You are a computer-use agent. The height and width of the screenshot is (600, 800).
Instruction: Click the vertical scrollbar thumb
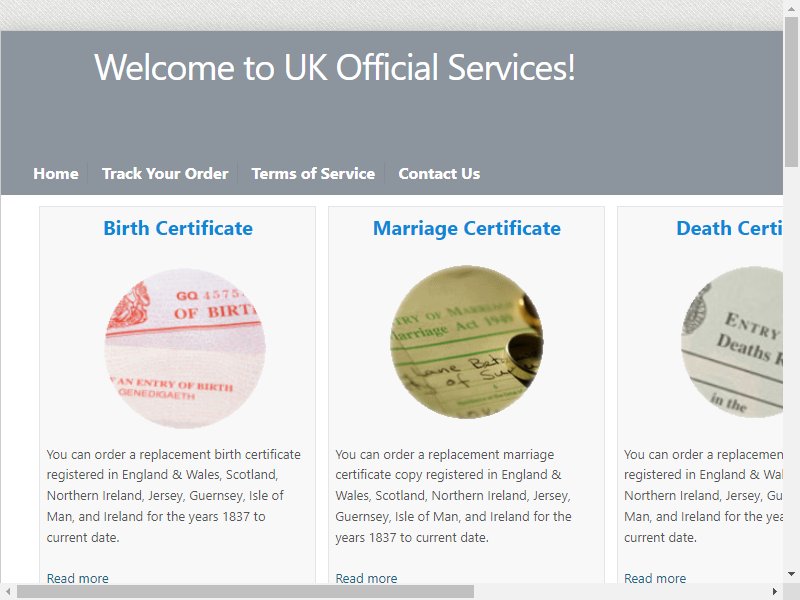point(791,92)
